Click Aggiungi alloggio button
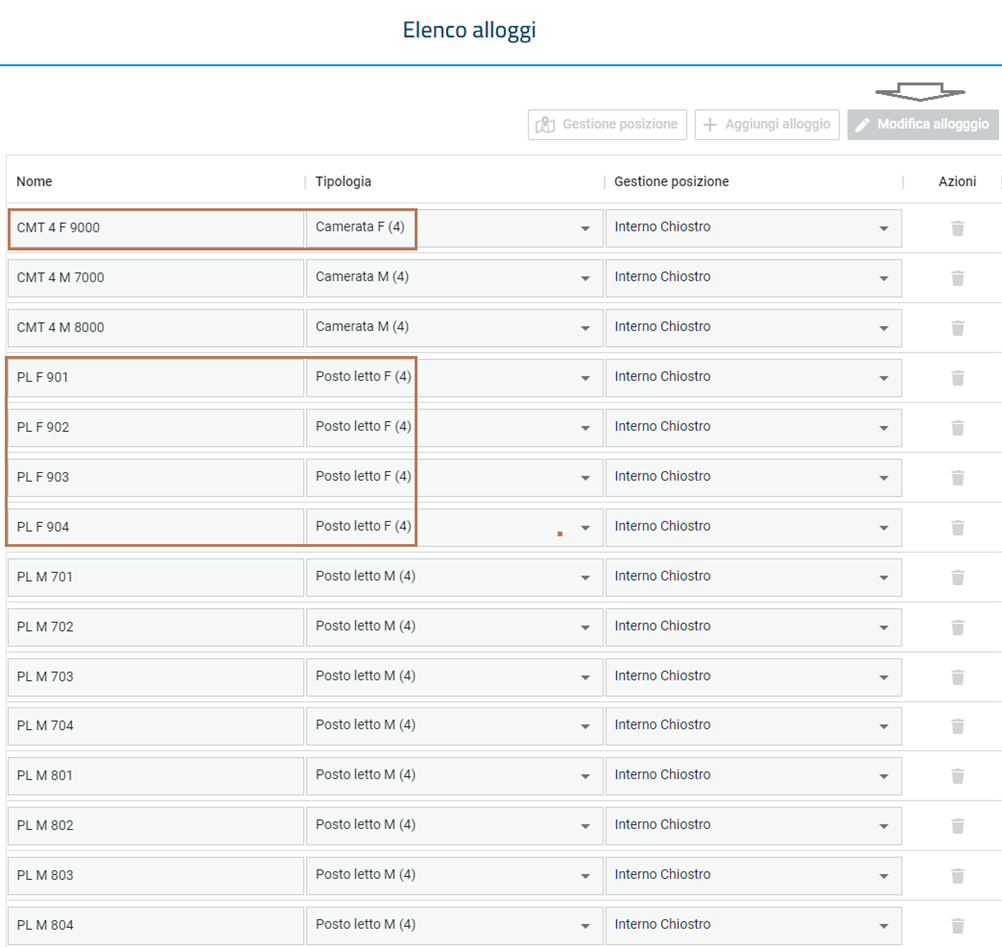Viewport: 1002px width, 947px height. (x=767, y=124)
